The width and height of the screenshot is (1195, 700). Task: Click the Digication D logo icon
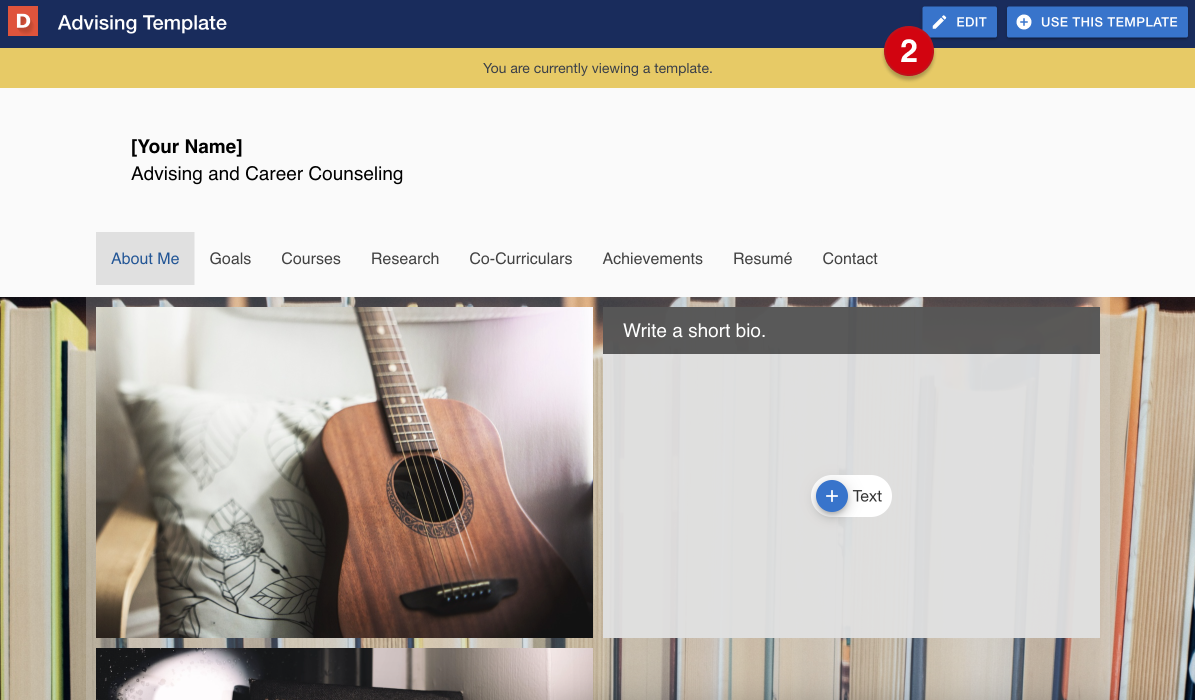tap(23, 21)
